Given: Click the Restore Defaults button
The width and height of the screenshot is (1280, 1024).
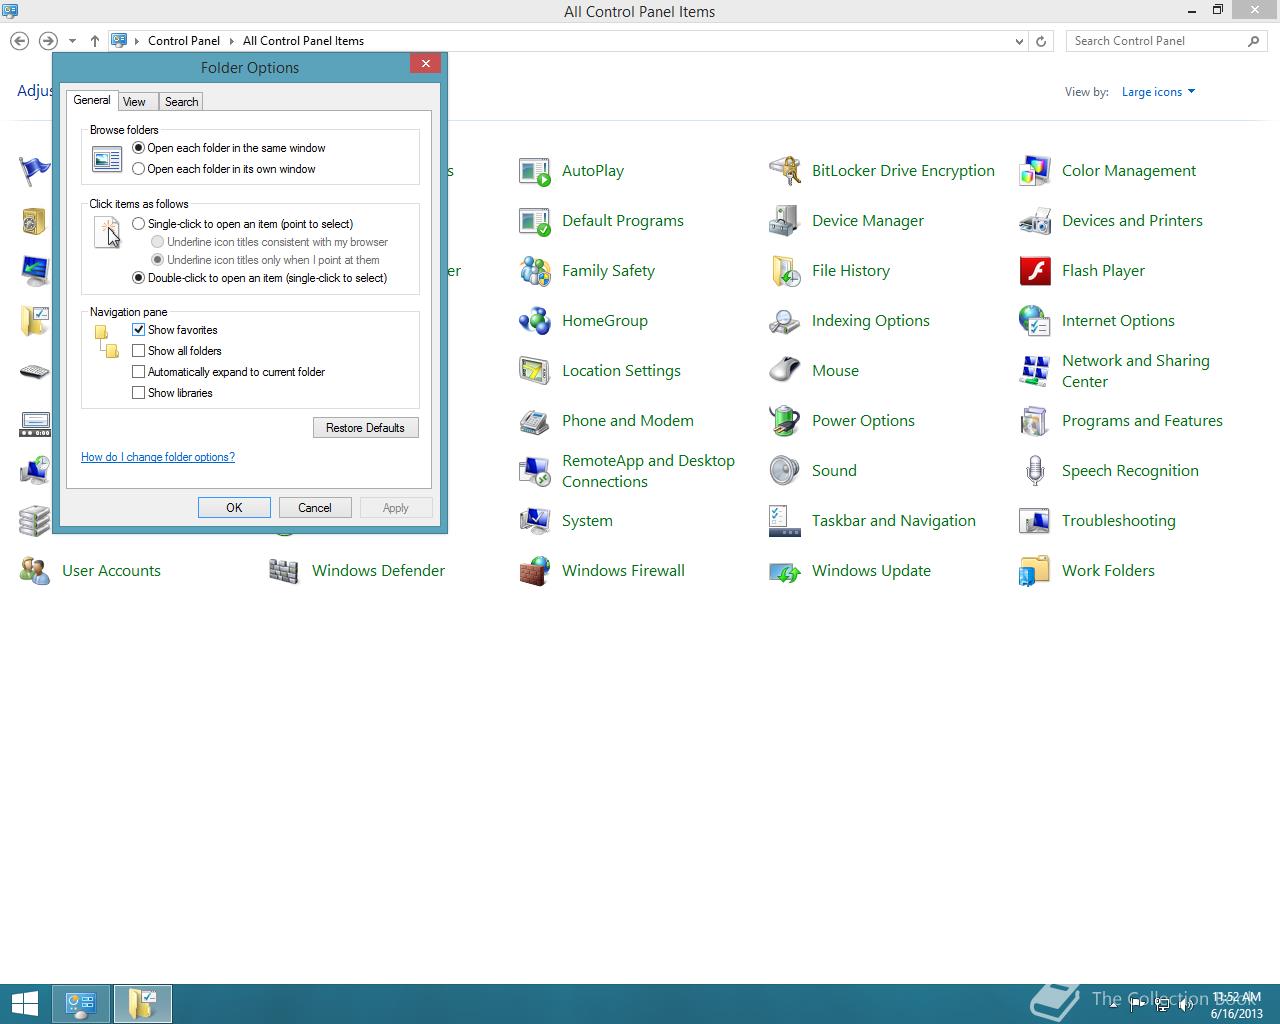Looking at the screenshot, I should (366, 428).
